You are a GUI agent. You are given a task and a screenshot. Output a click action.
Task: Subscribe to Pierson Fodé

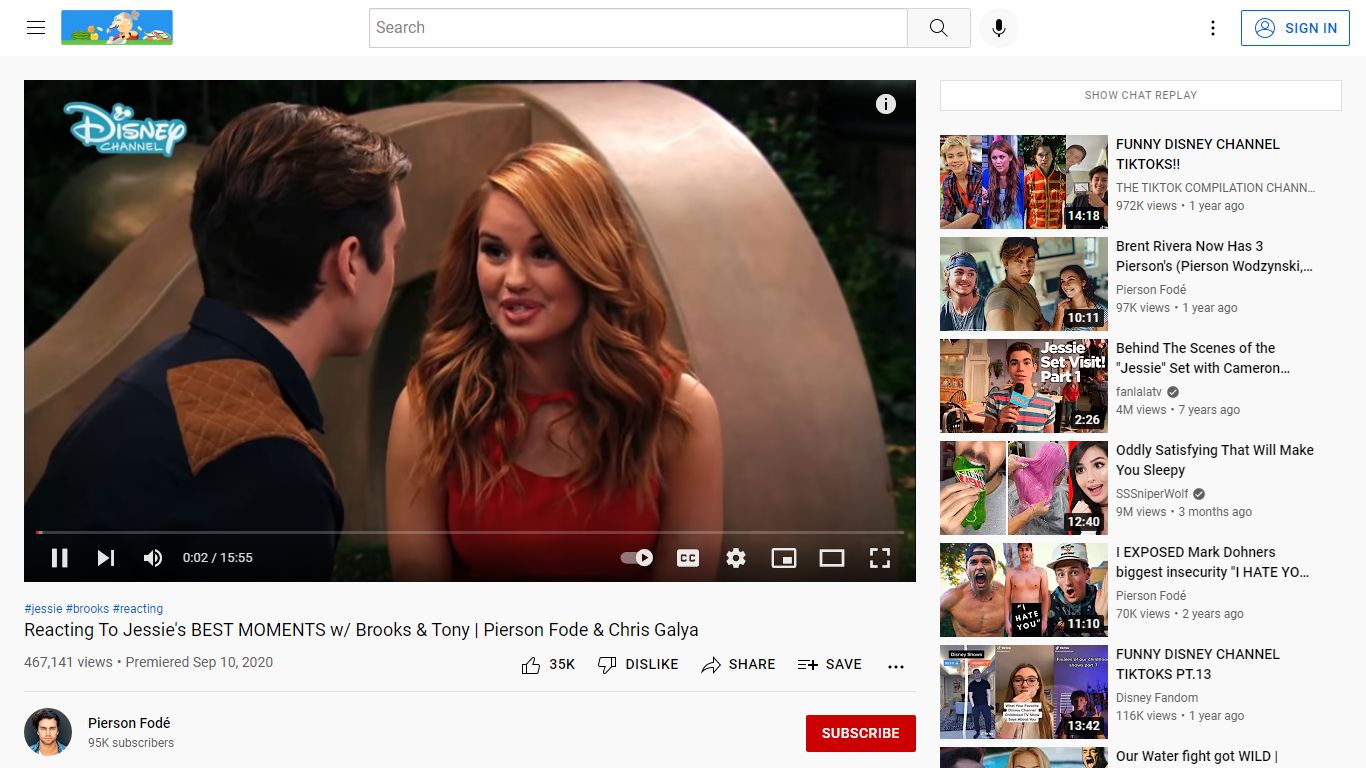tap(860, 733)
